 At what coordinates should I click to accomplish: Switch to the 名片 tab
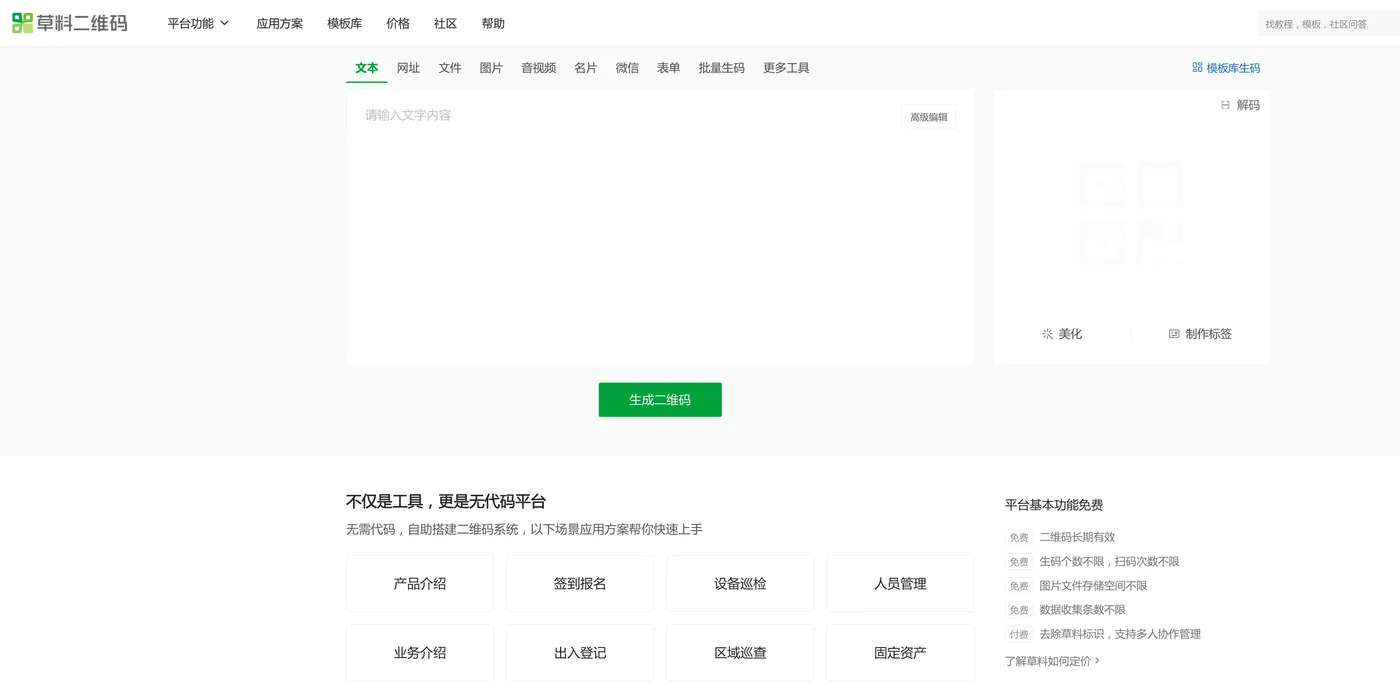click(586, 68)
